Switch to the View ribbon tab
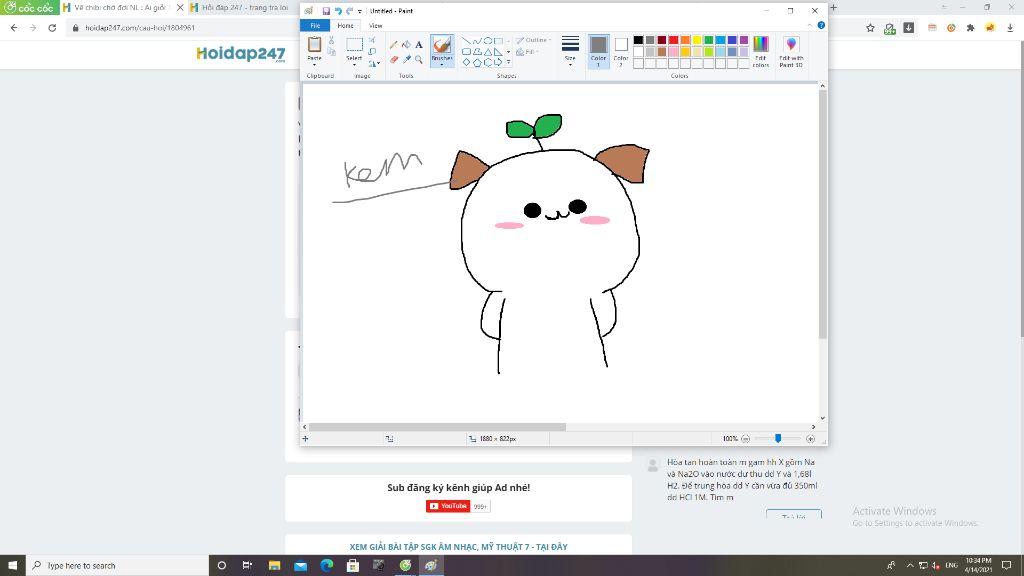The height and width of the screenshot is (576, 1024). 376,25
